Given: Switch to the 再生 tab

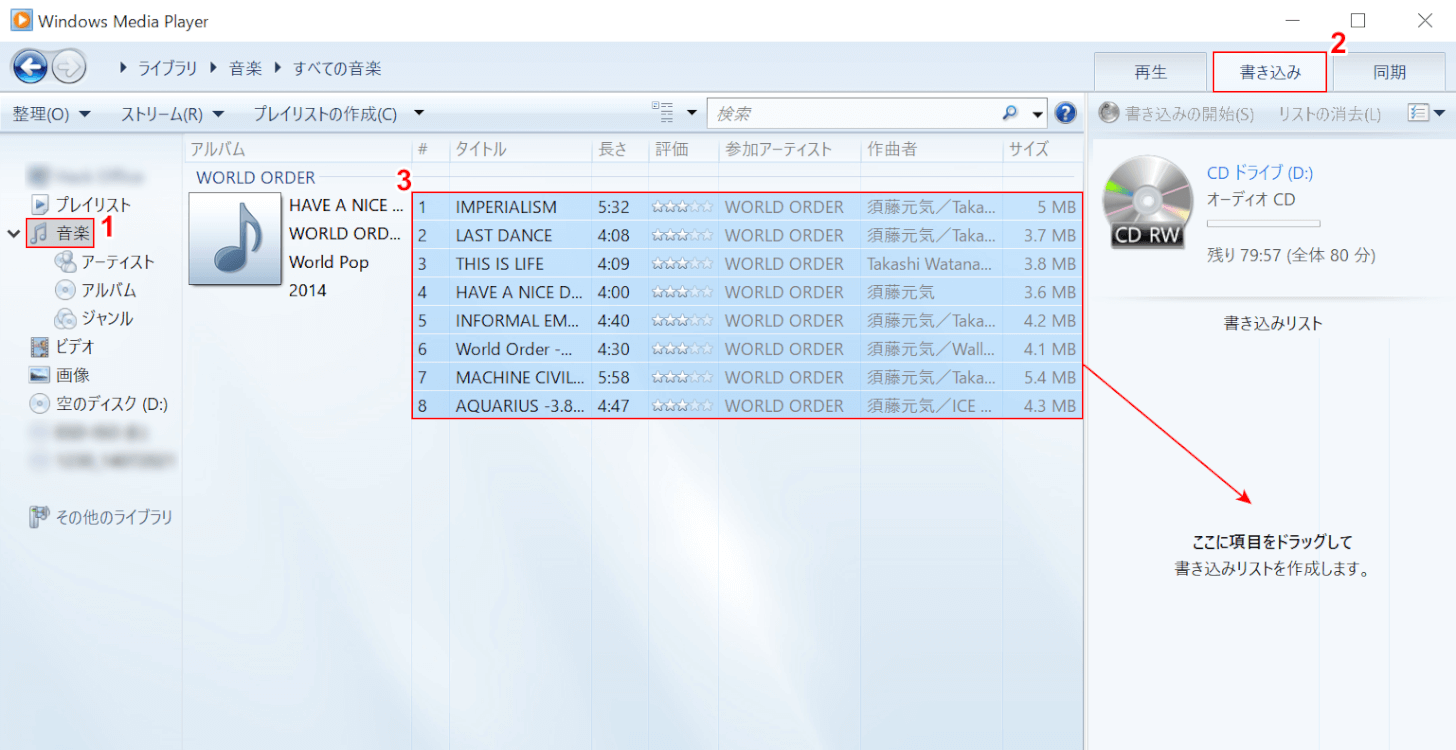Looking at the screenshot, I should coord(1150,72).
